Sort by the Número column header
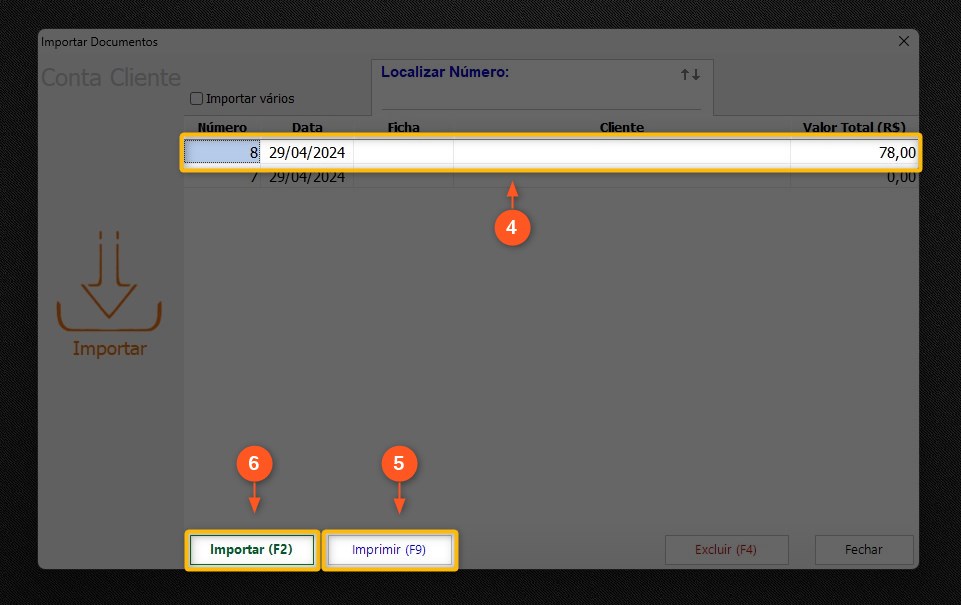961x605 pixels. click(222, 128)
